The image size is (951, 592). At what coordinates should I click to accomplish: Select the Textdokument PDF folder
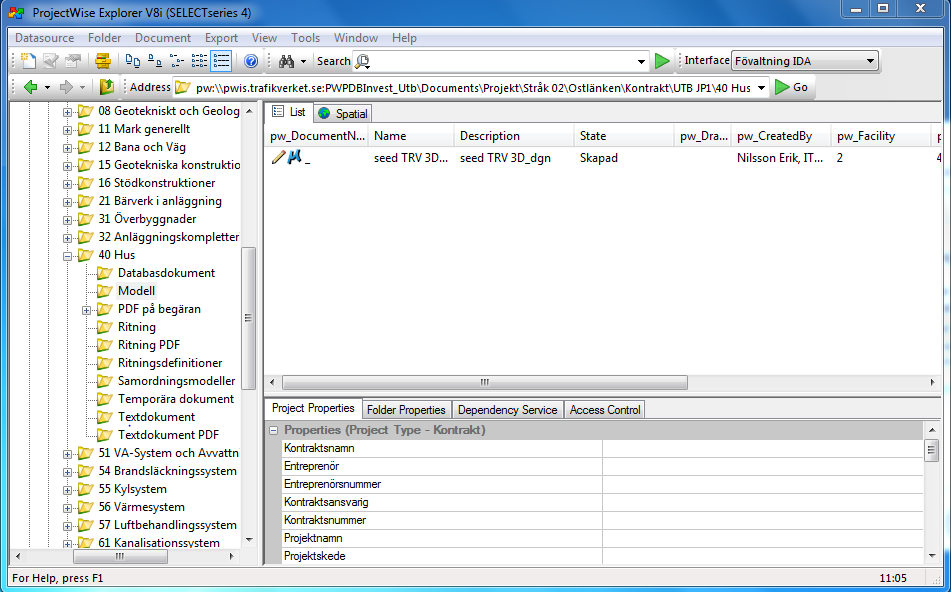tap(168, 435)
